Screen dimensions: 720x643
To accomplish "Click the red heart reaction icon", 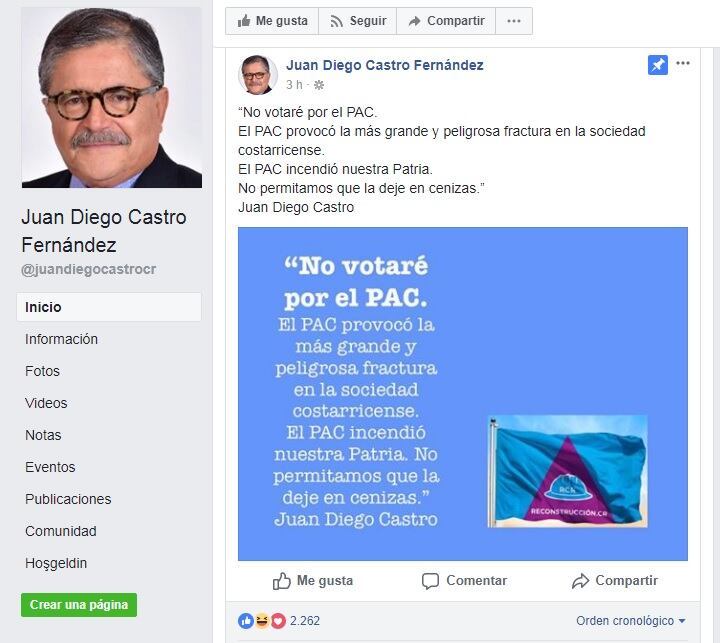I will click(278, 621).
